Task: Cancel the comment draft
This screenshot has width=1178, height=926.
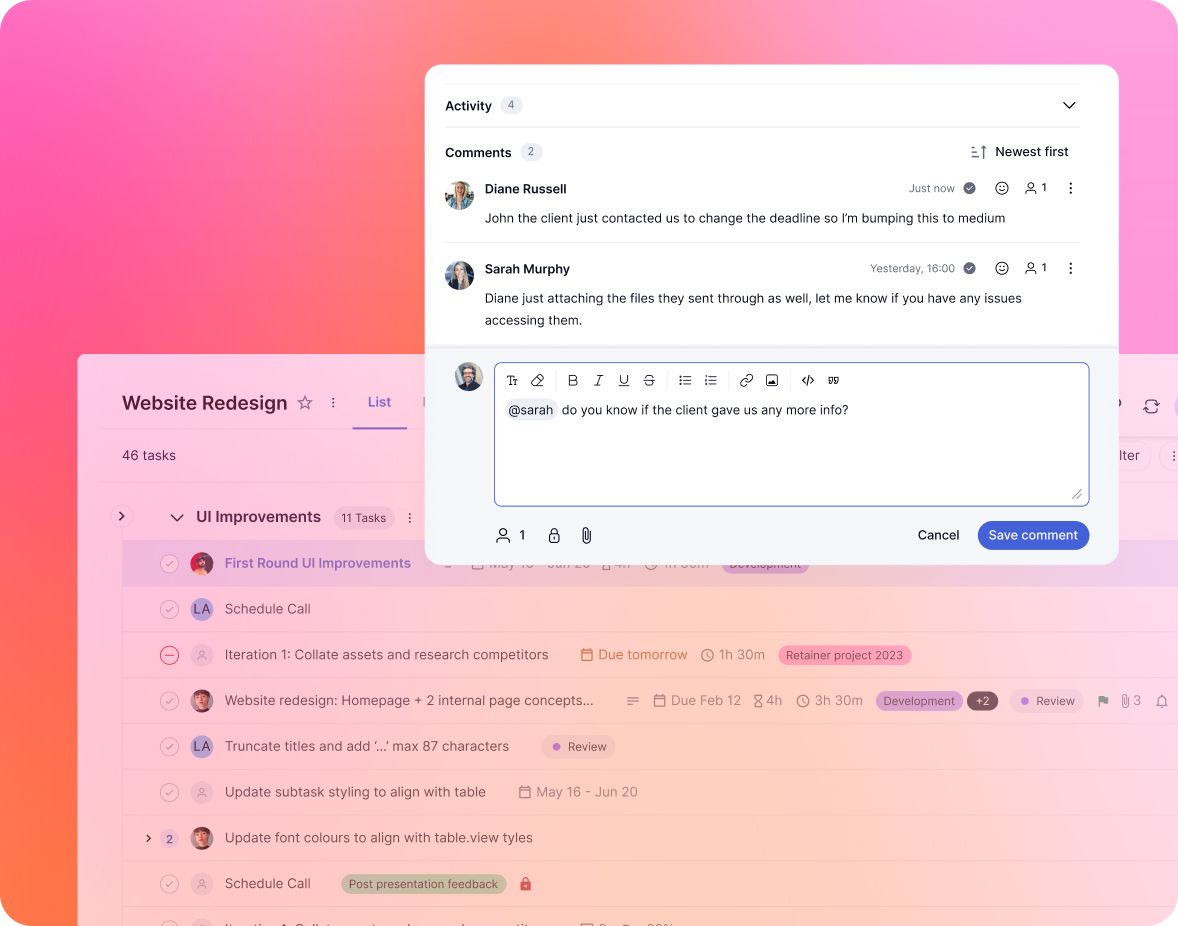Action: (938, 535)
